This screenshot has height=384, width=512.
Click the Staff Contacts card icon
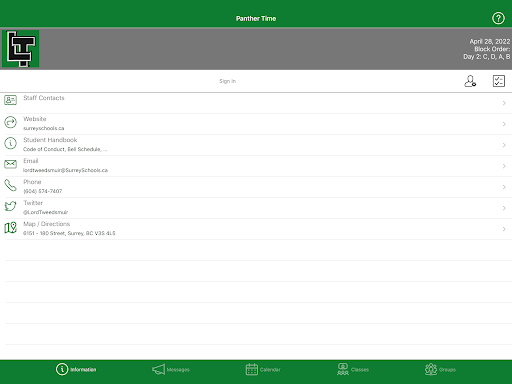point(10,100)
